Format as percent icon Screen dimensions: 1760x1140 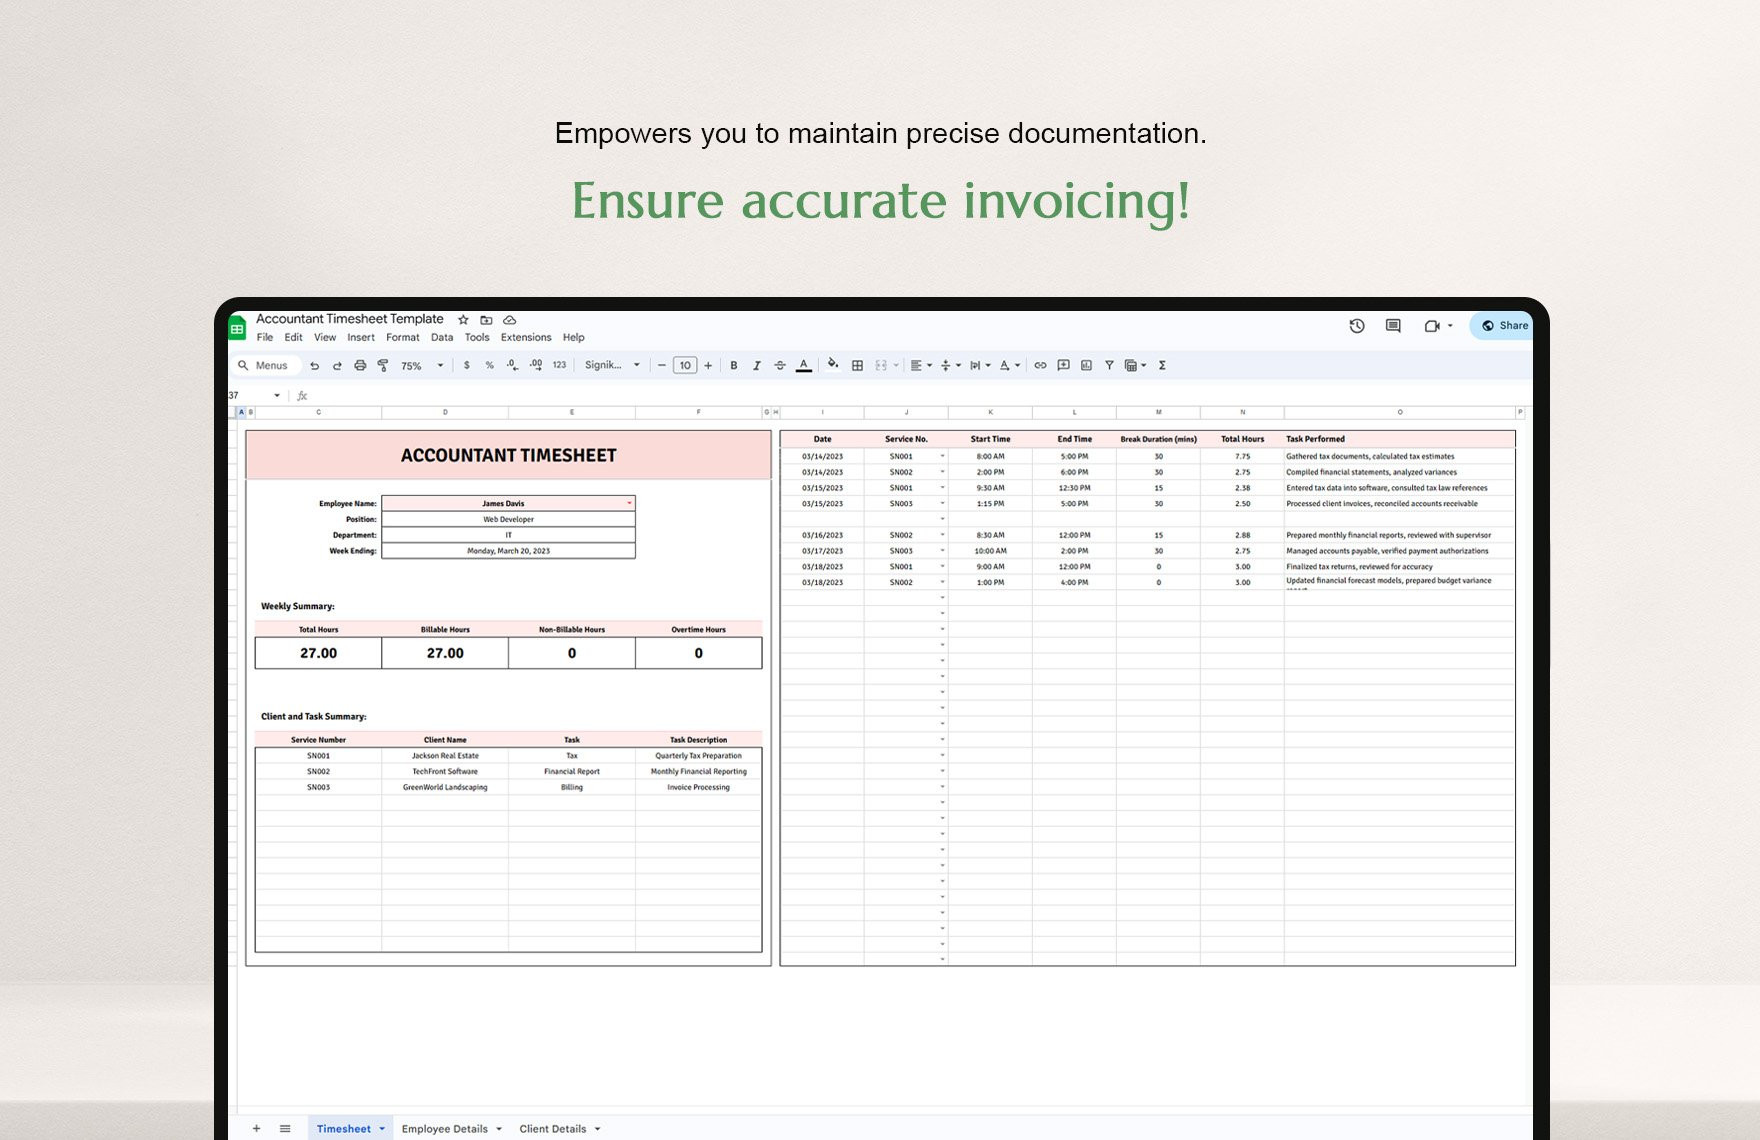coord(489,366)
